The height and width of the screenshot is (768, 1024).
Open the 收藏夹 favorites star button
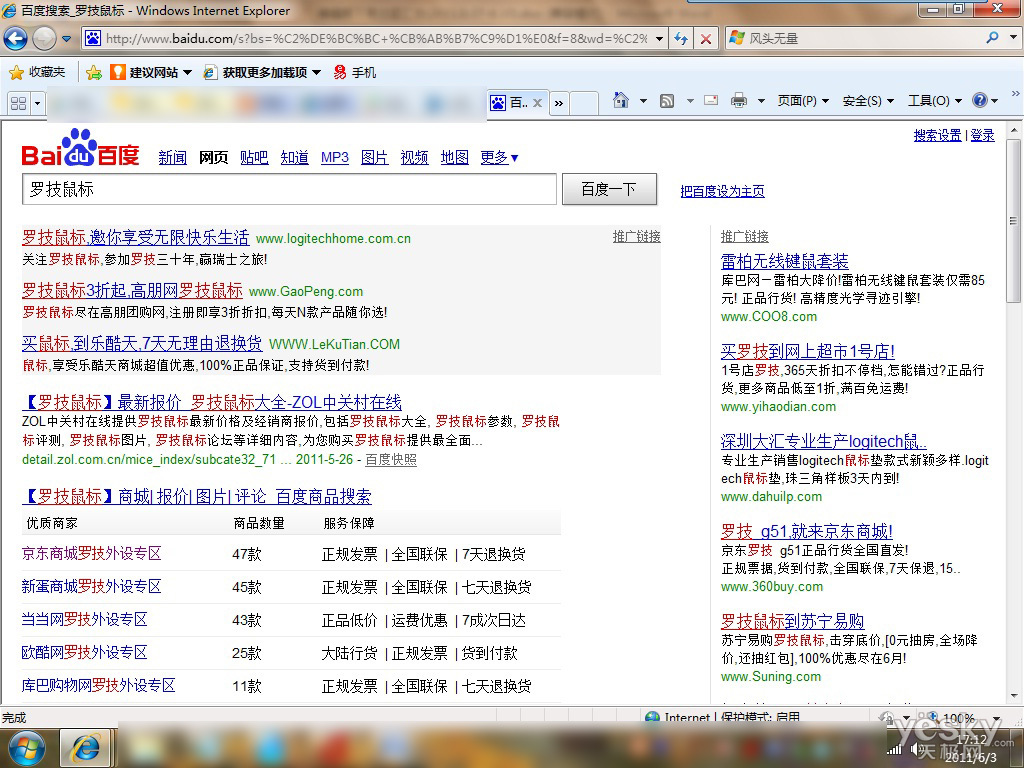[x=37, y=72]
